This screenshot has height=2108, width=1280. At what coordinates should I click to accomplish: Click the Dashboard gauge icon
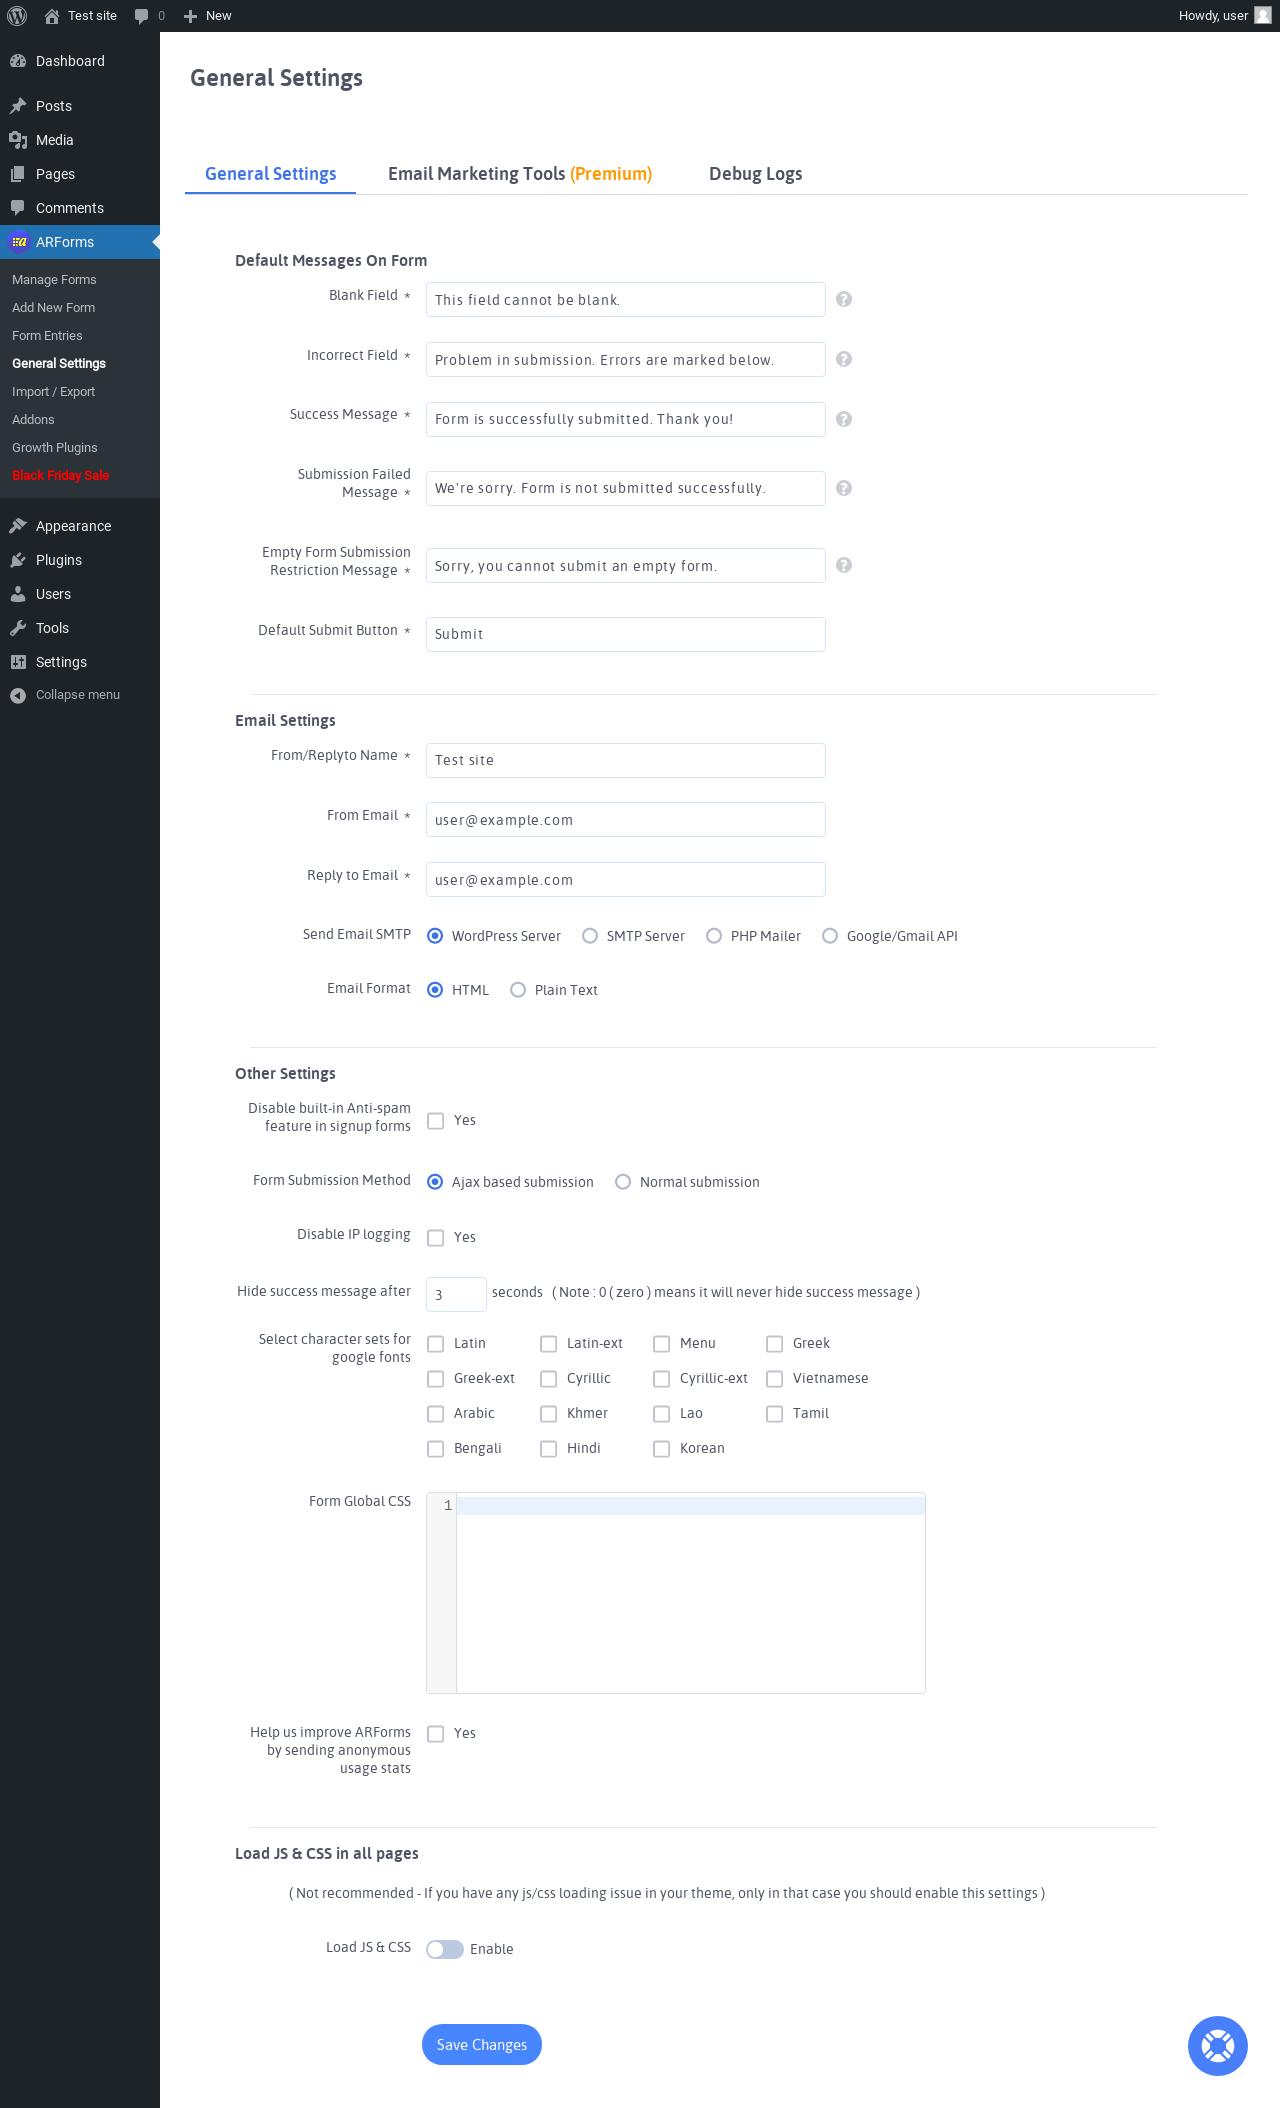[18, 61]
